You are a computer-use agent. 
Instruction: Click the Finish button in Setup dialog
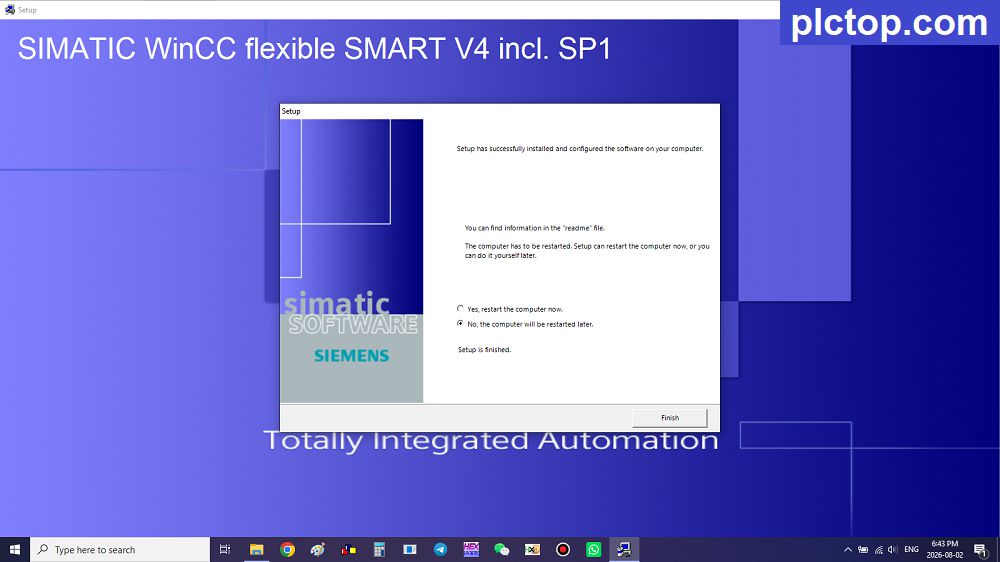pyautogui.click(x=670, y=418)
